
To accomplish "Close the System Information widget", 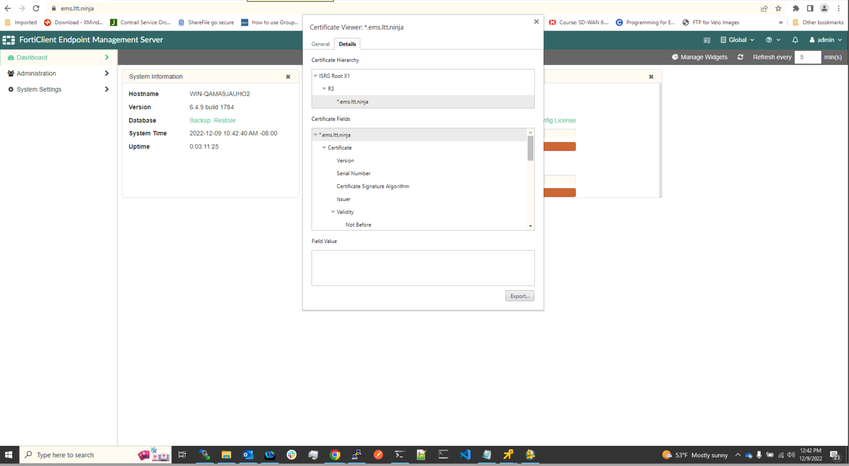I will (288, 77).
